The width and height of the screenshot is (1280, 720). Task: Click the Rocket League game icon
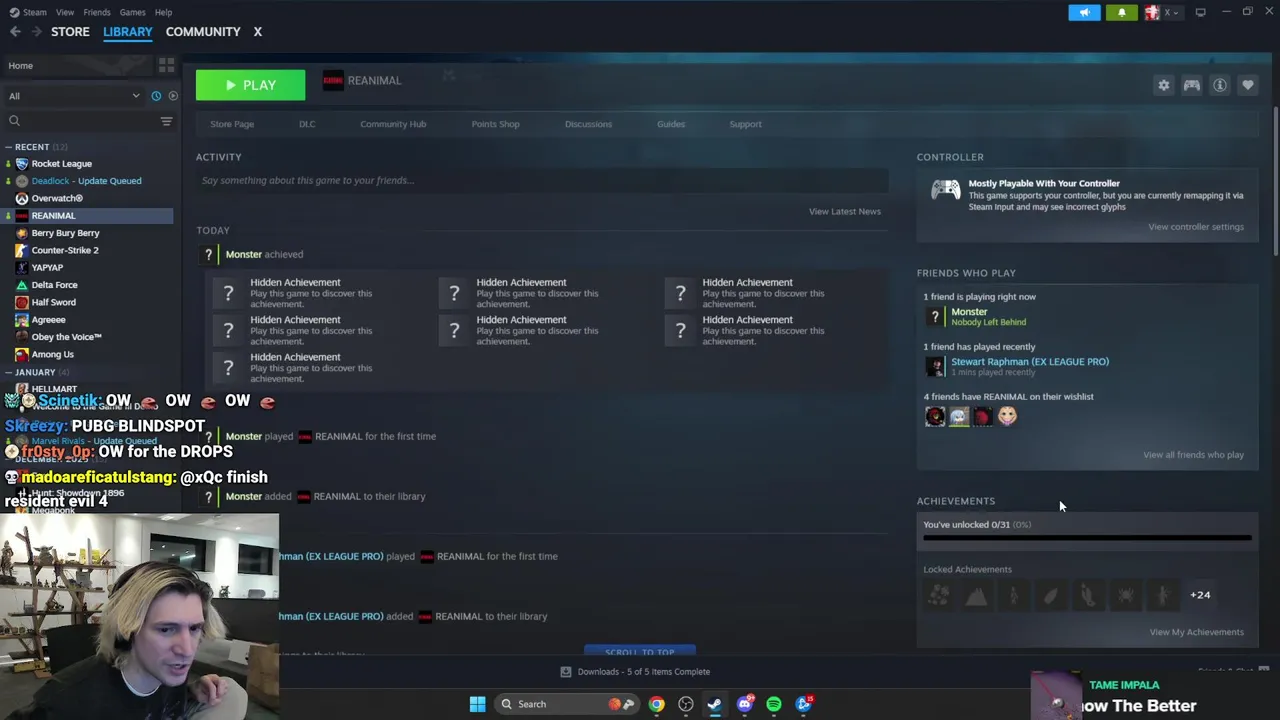22,164
